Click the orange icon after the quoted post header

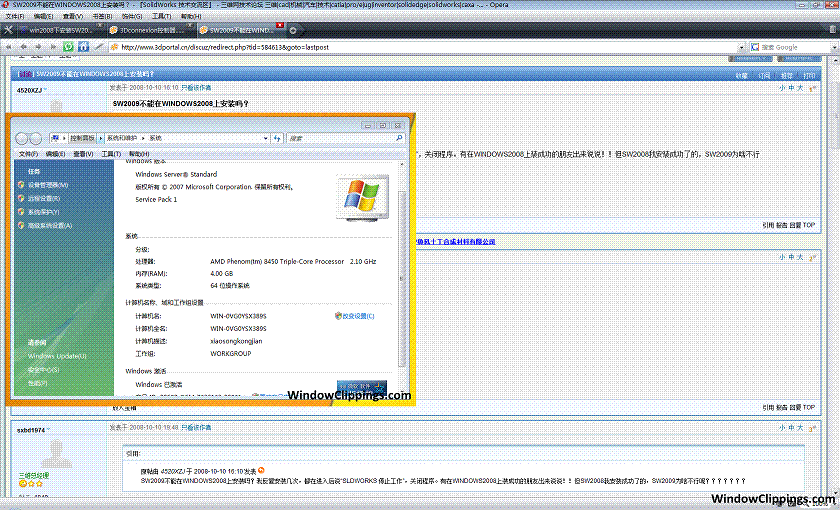[x=261, y=471]
